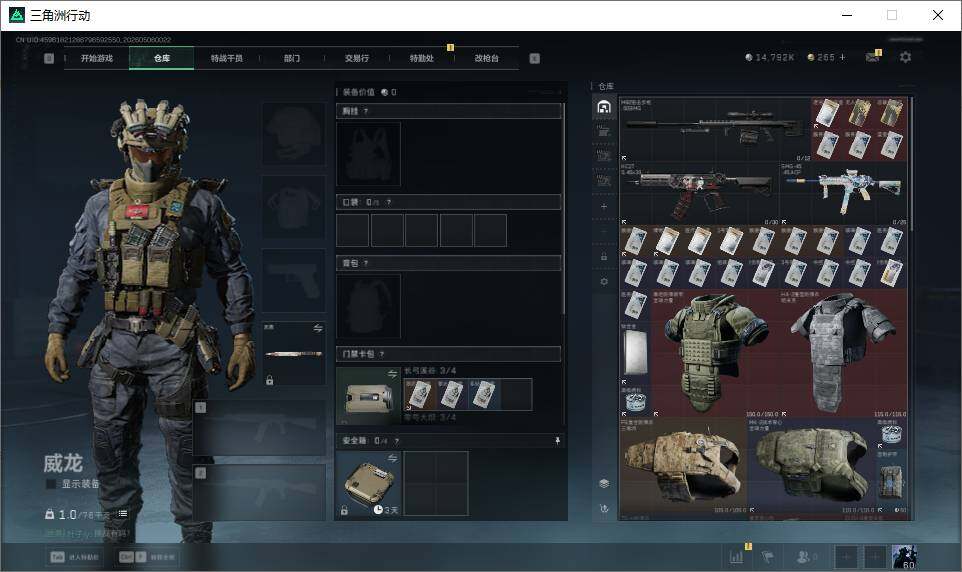The image size is (962, 572).
Task: Pin the 安全箱 section
Action: [557, 441]
